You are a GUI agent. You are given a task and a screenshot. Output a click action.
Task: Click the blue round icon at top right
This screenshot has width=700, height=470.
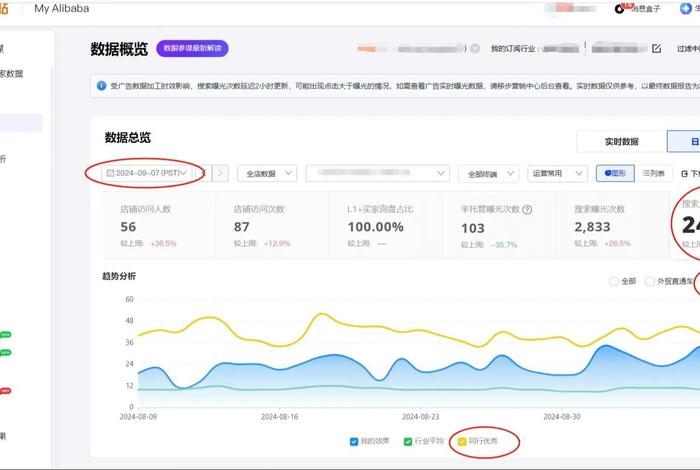[x=686, y=8]
